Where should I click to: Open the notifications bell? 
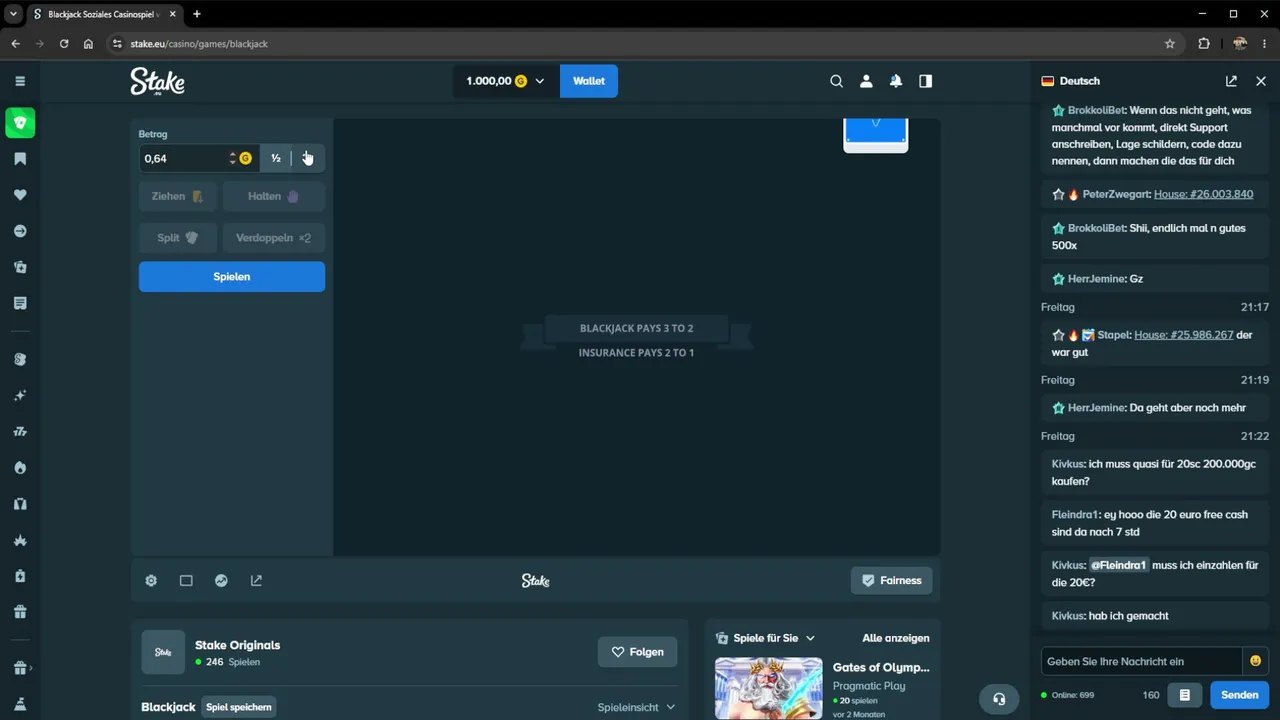(896, 81)
